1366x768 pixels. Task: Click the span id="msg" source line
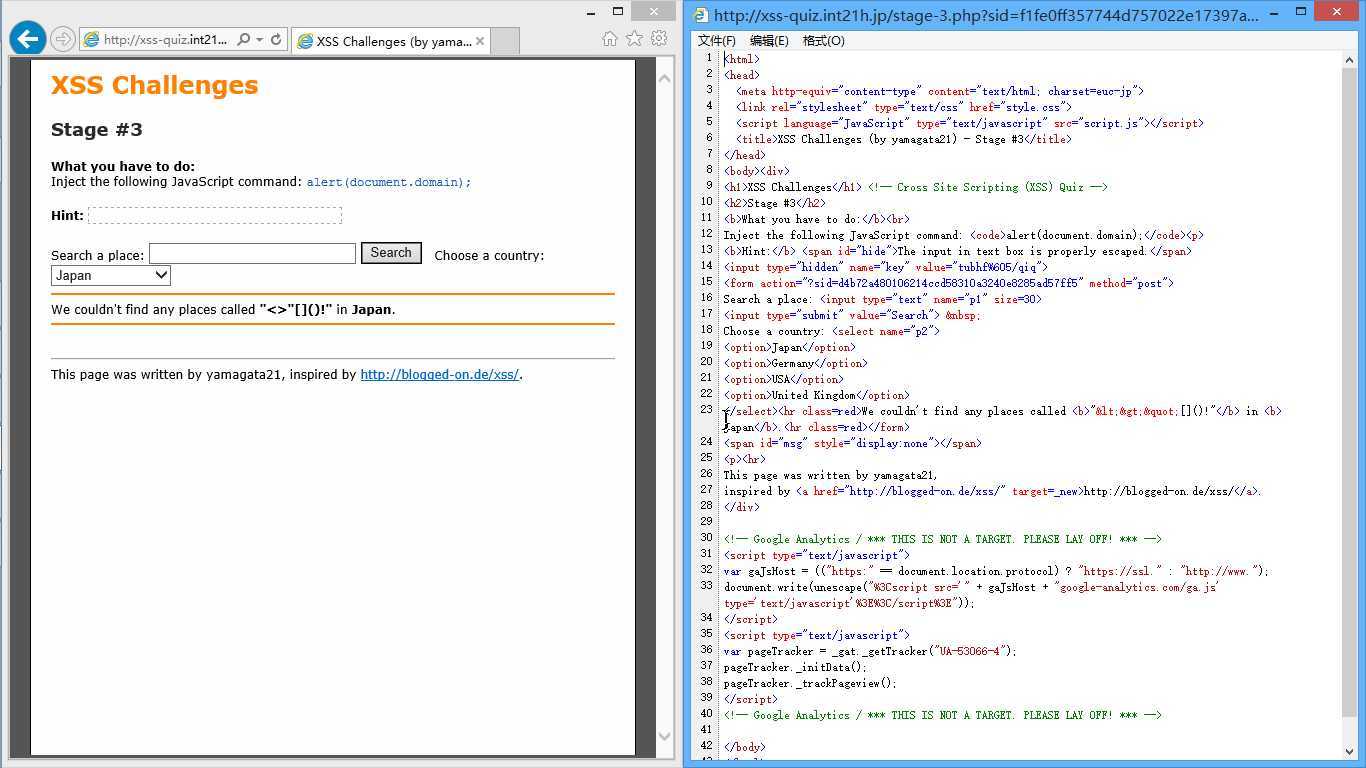(853, 443)
